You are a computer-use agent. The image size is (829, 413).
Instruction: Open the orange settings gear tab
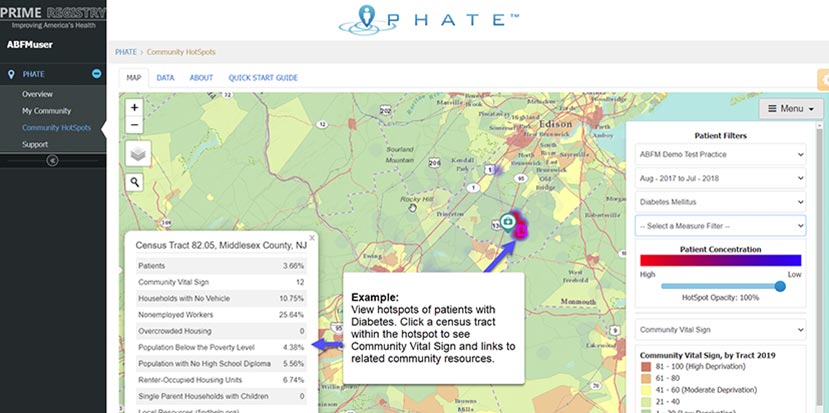823,80
